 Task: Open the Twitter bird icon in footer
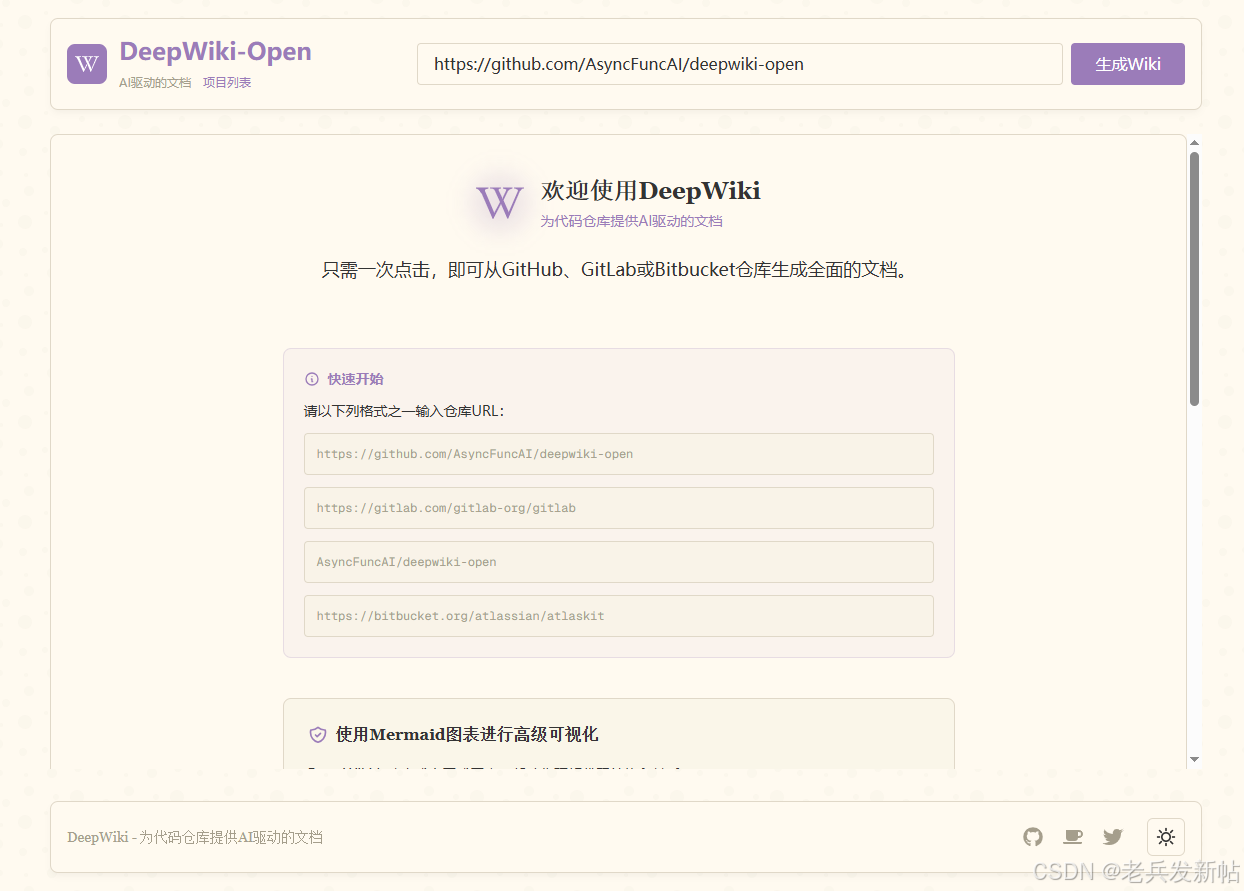coord(1113,837)
